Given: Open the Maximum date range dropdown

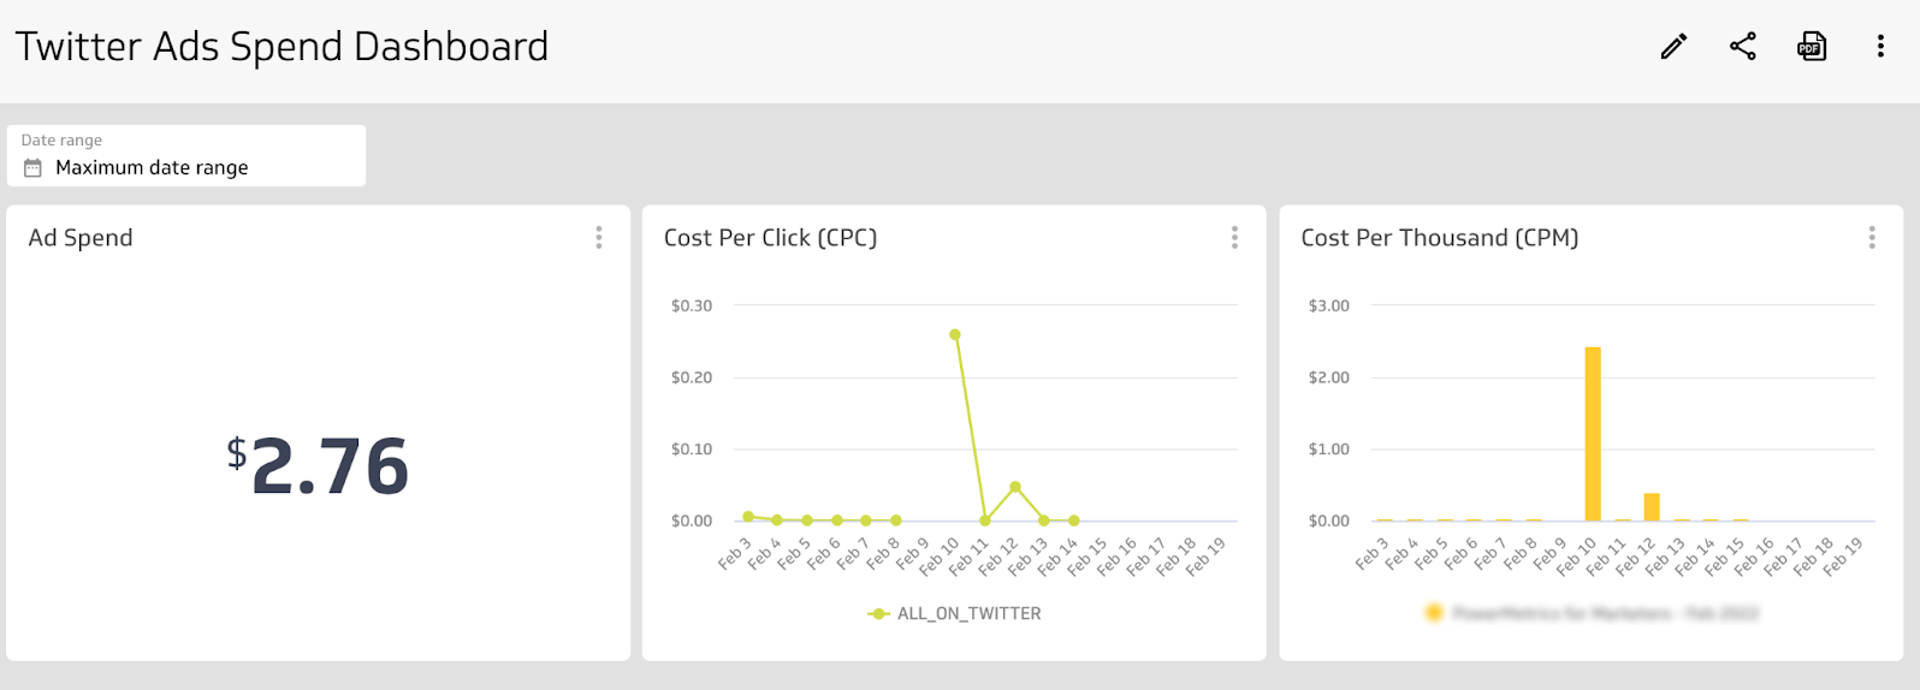Looking at the screenshot, I should [152, 167].
